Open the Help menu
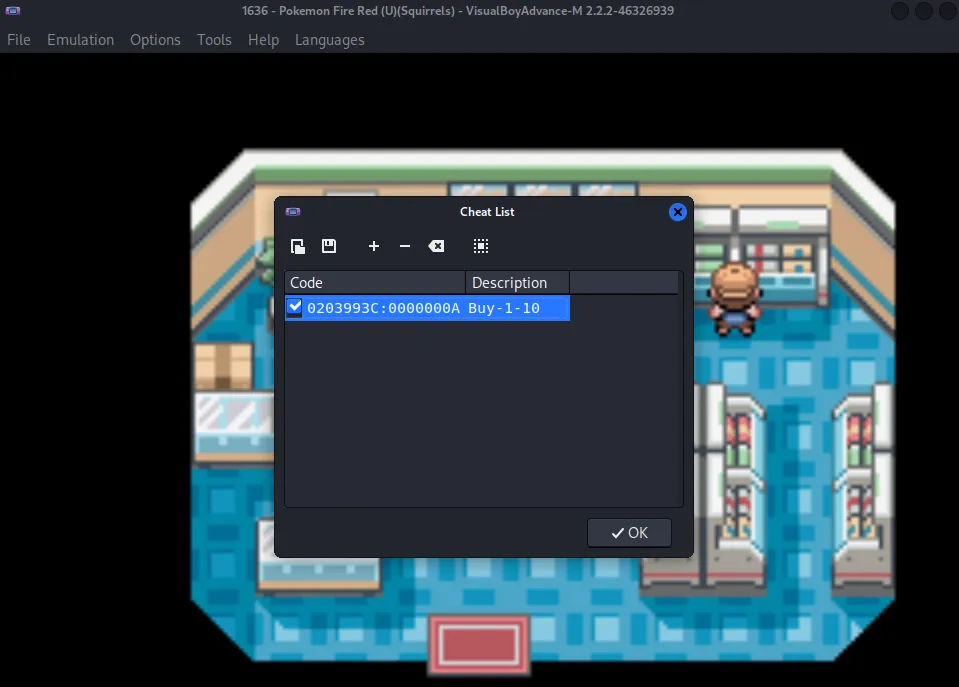Viewport: 959px width, 687px height. click(x=263, y=40)
